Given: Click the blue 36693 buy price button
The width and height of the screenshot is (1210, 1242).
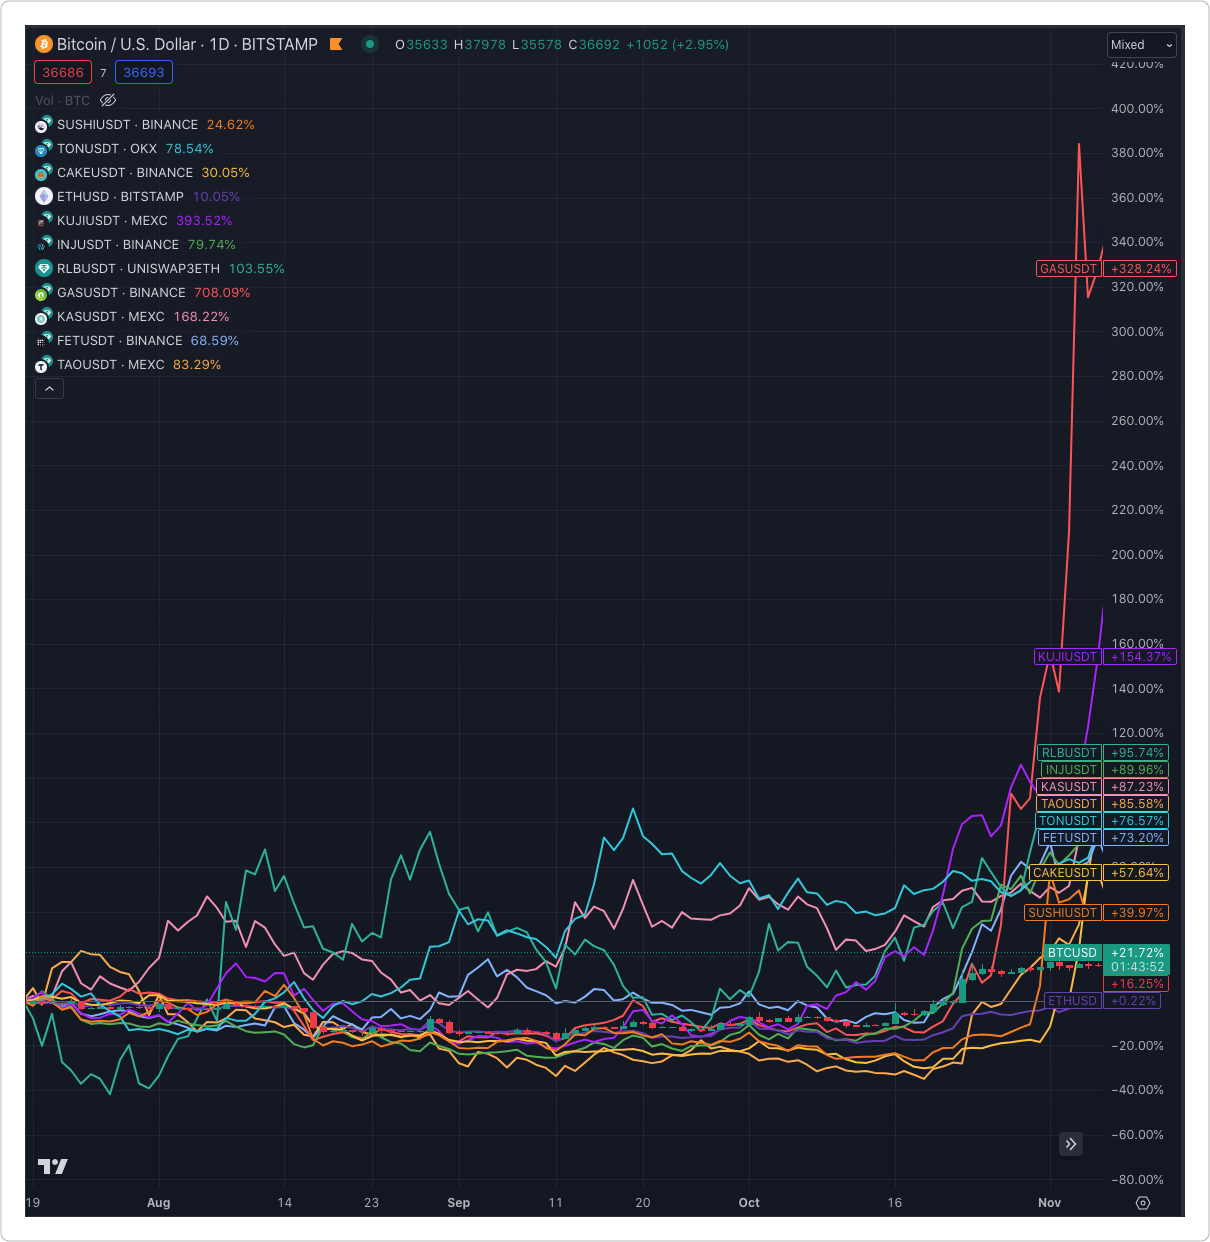Looking at the screenshot, I should click(x=144, y=72).
